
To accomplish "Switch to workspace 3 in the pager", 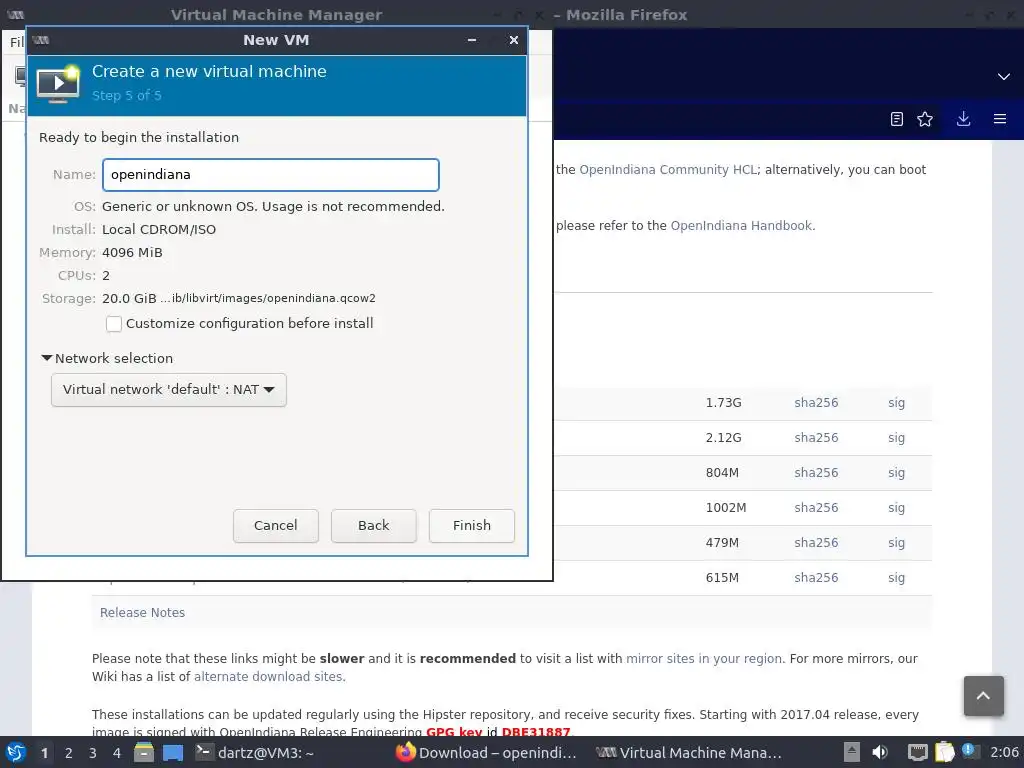I will click(x=93, y=753).
